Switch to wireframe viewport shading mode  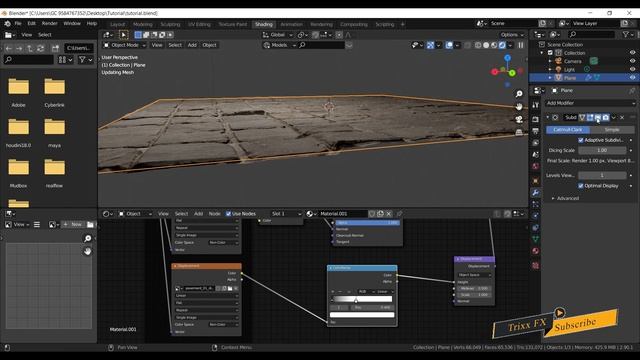[x=478, y=45]
